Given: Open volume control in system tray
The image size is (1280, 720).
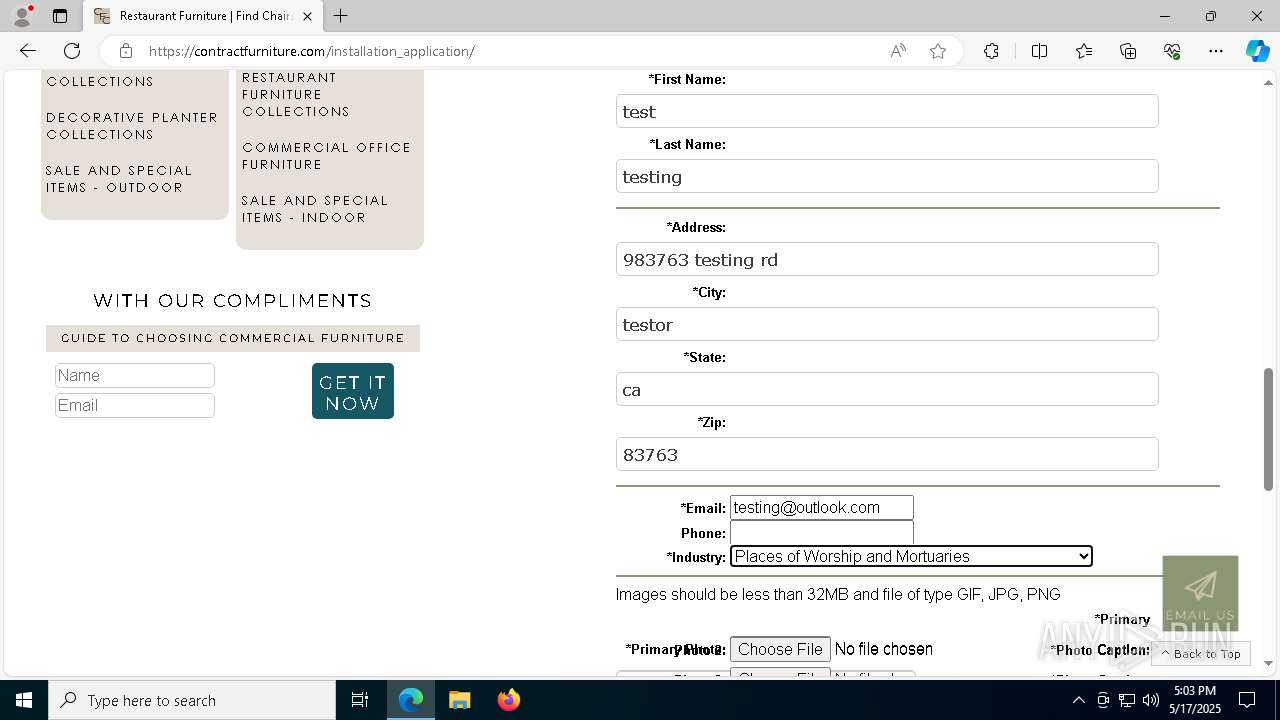Looking at the screenshot, I should (x=1151, y=700).
